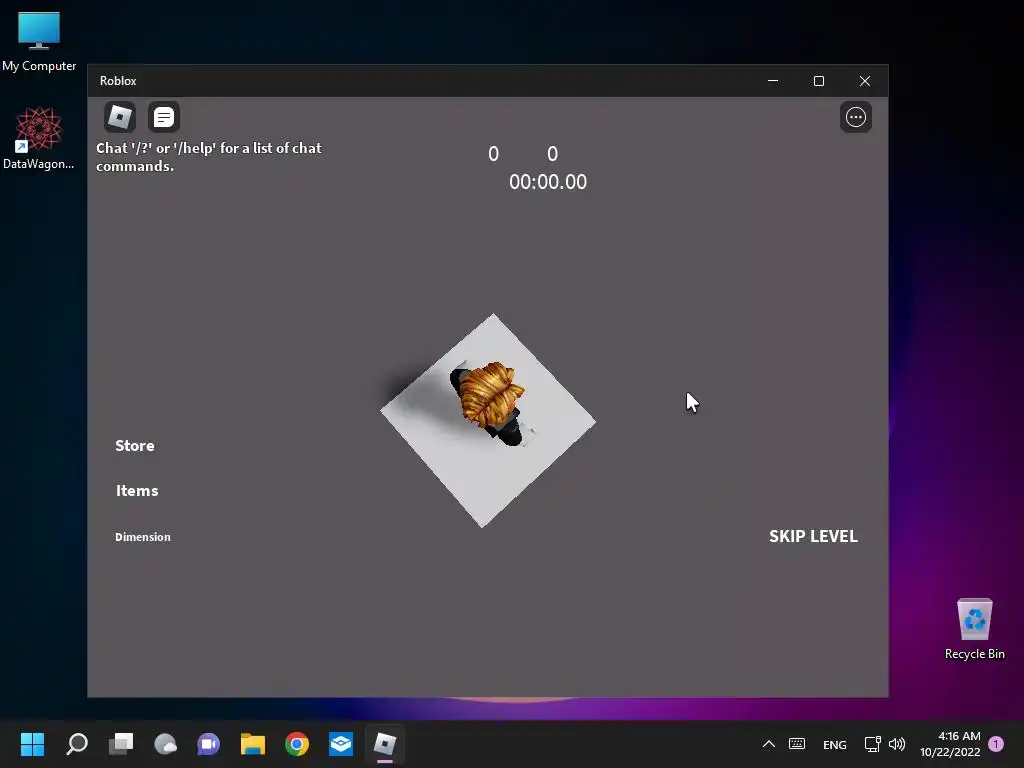
Task: Open taskbar Search
Action: point(76,744)
